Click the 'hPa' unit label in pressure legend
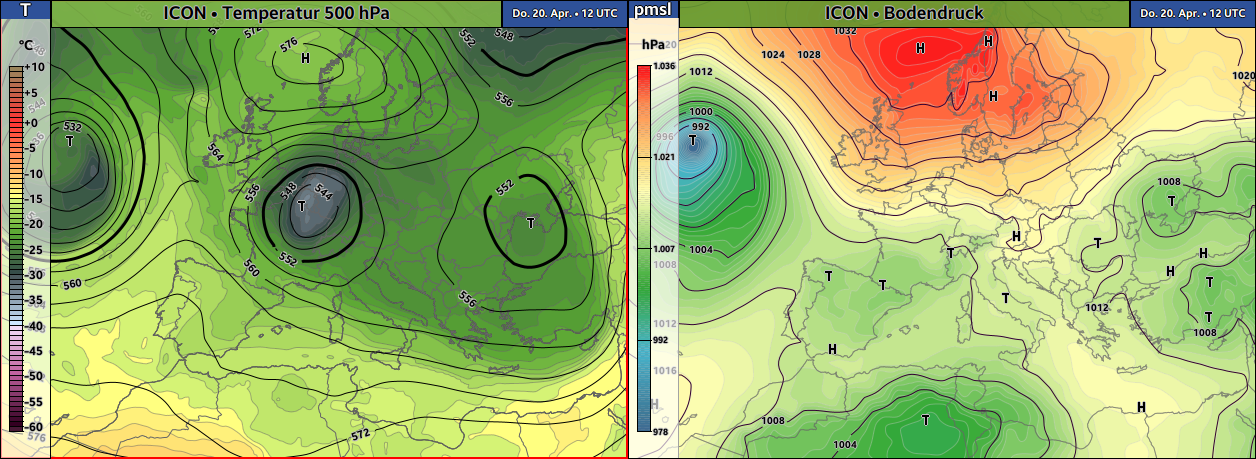 coord(653,45)
